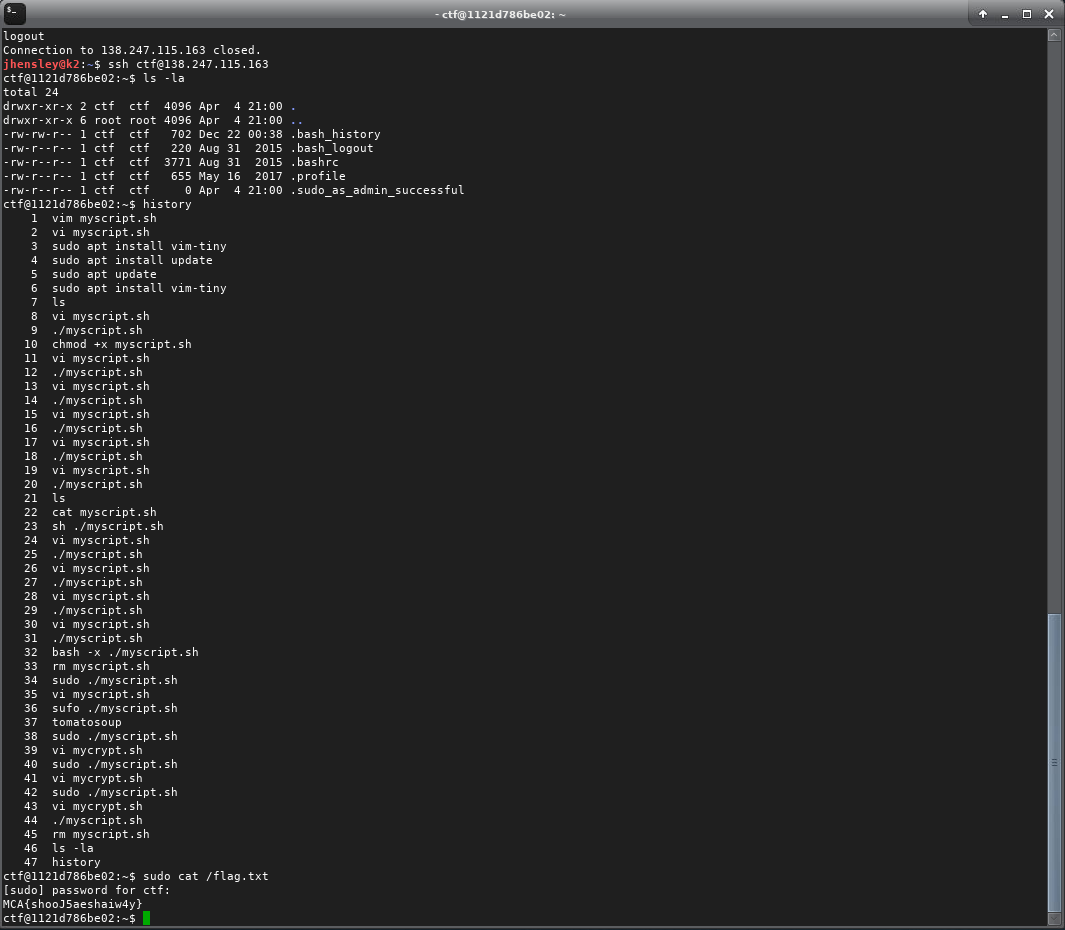The image size is (1065, 930).
Task: Click history entry 37 reading tomatosoup
Action: (x=85, y=722)
